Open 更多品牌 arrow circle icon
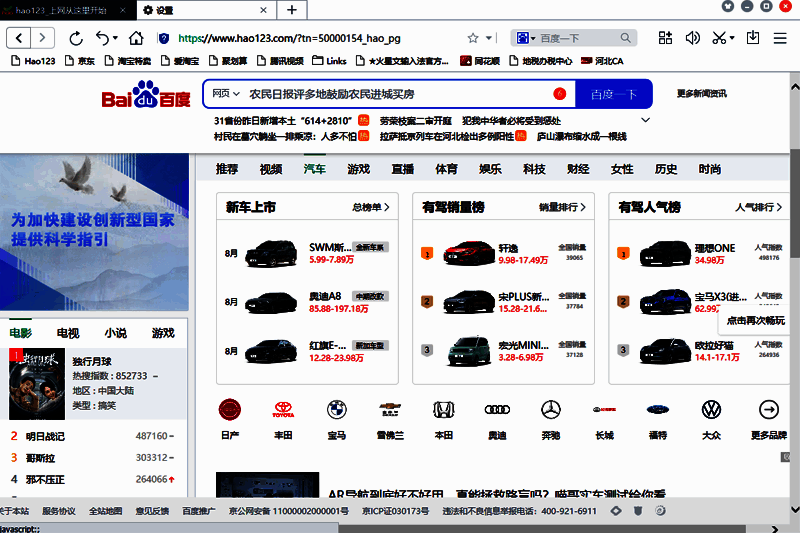The height and width of the screenshot is (533, 800). tap(769, 410)
